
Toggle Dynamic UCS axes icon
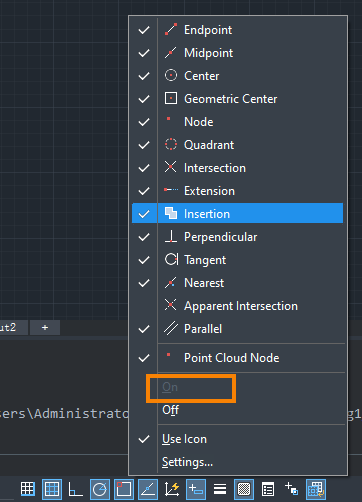pyautogui.click(x=172, y=489)
